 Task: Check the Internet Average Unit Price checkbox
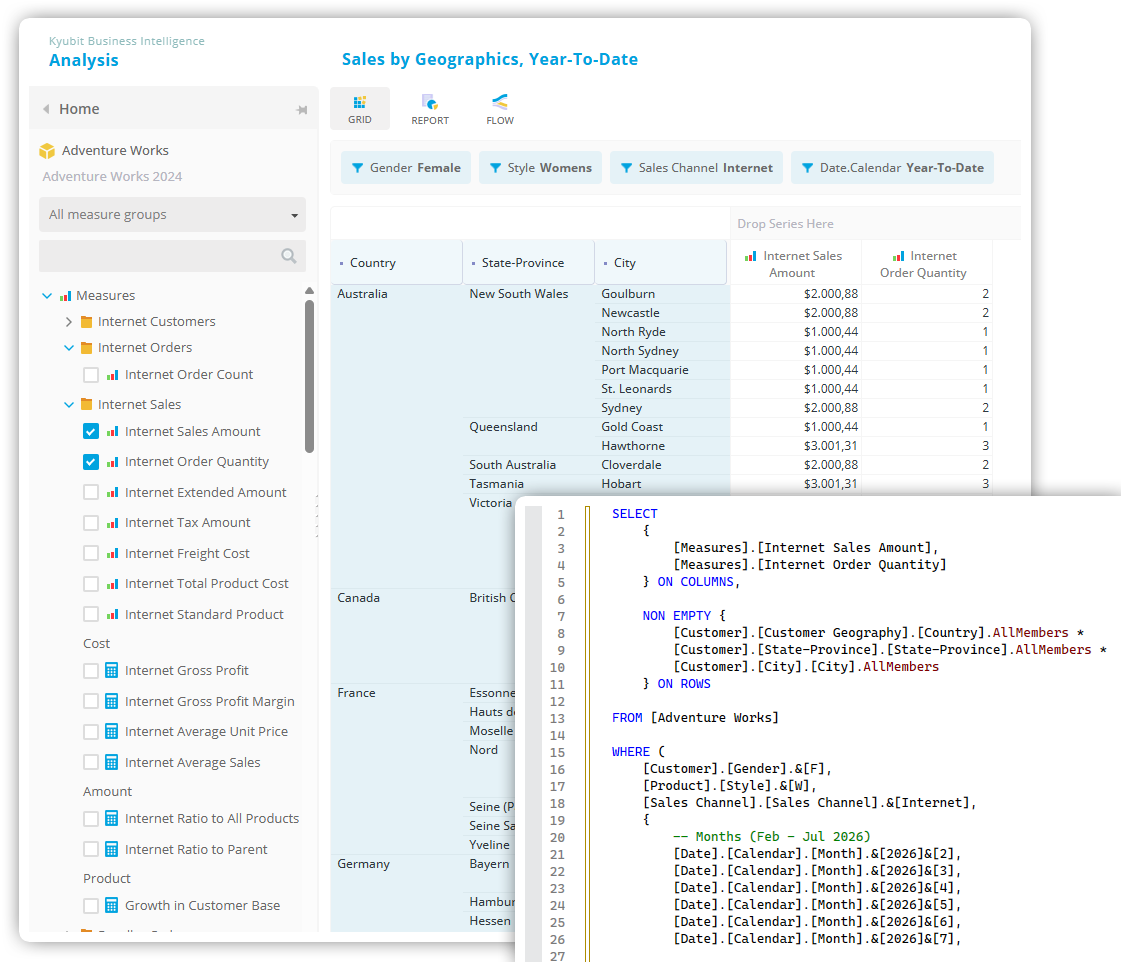click(91, 732)
